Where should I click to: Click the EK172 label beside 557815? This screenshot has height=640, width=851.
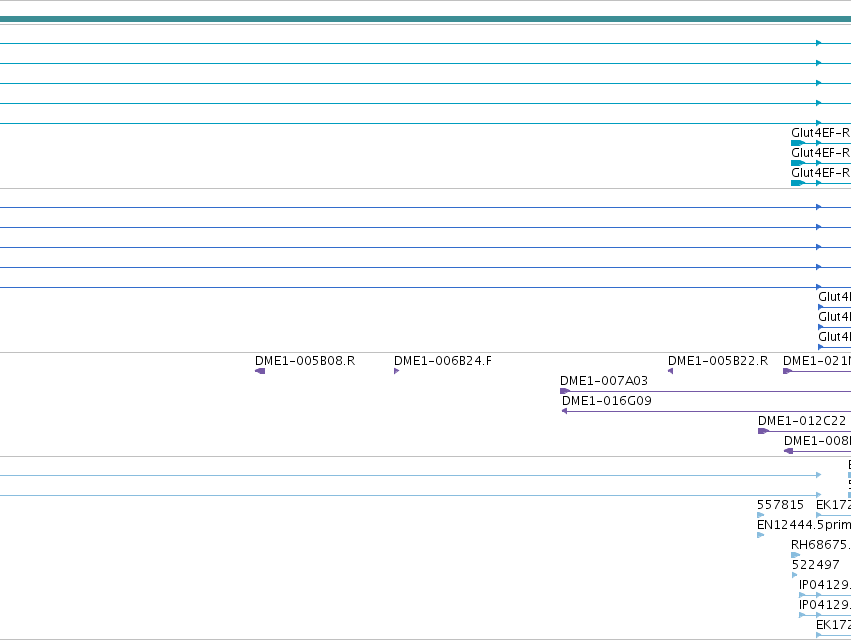pos(834,505)
